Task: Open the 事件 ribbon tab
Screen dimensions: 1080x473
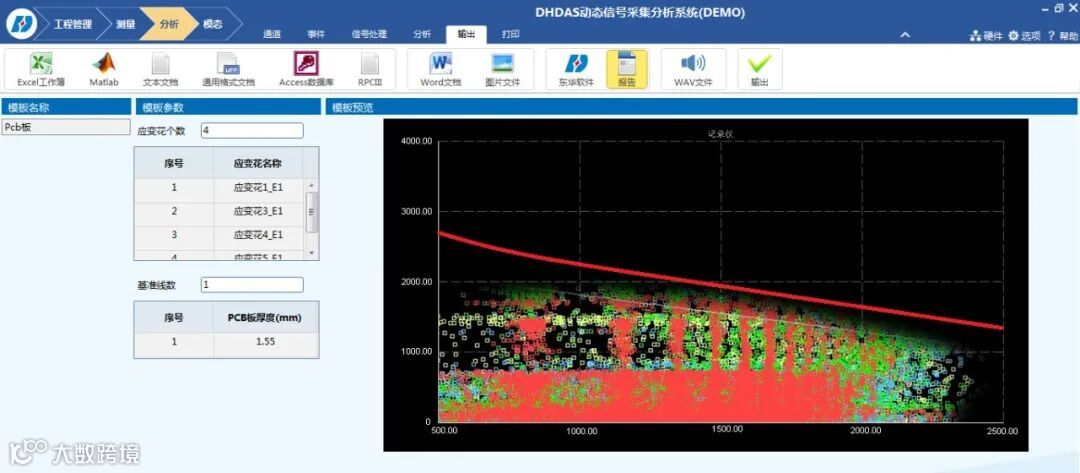Action: pyautogui.click(x=316, y=34)
